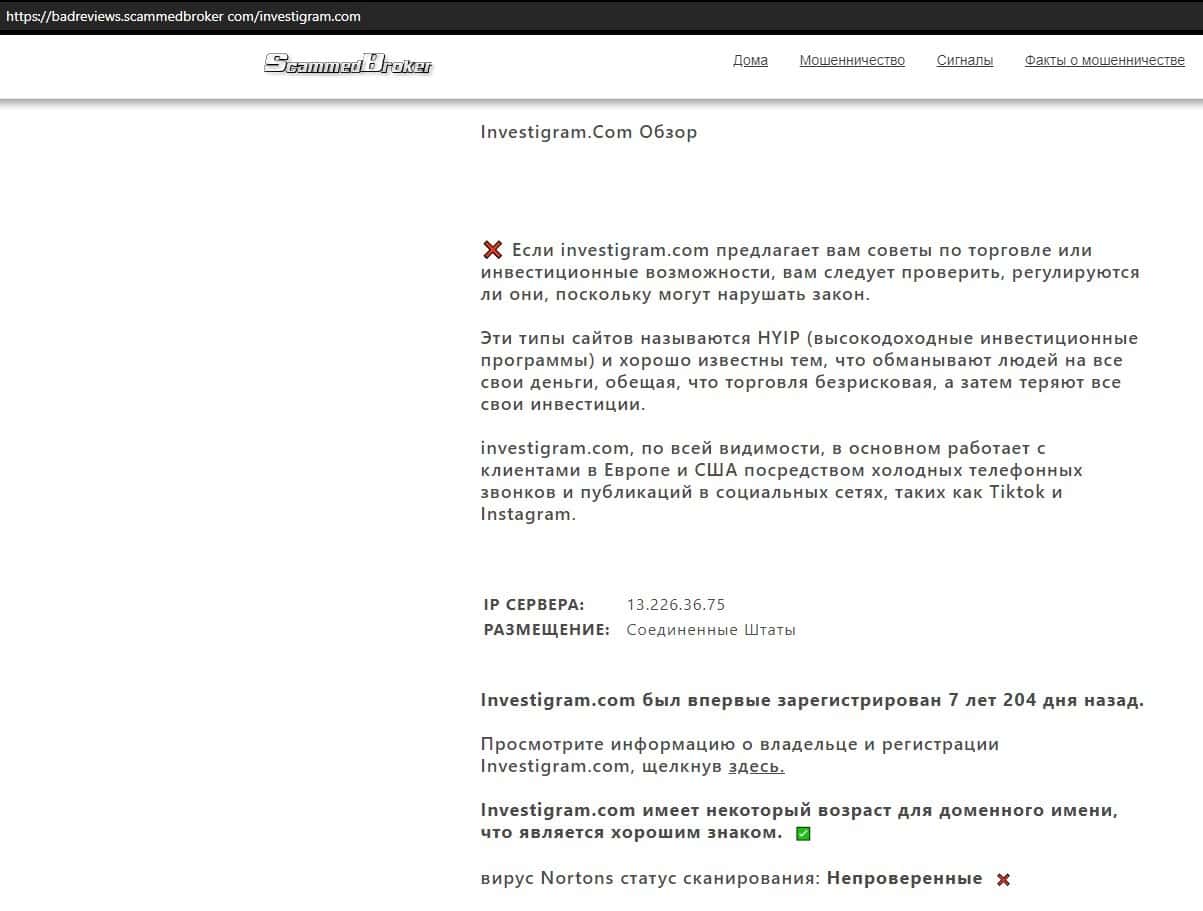
Task: Click the IP СЕРВЕРА label
Action: 534,605
